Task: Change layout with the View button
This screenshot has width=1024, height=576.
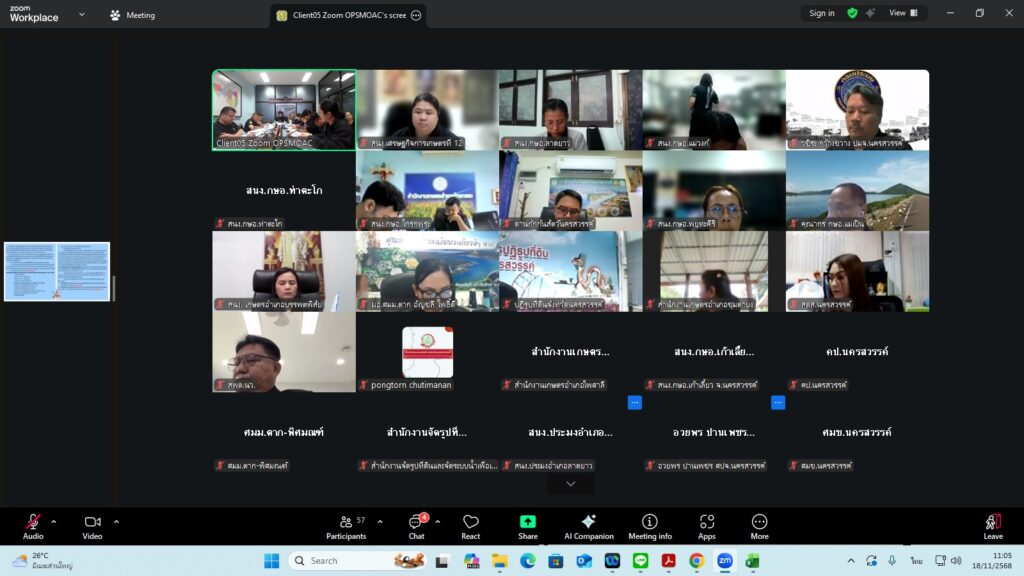Action: coord(902,13)
